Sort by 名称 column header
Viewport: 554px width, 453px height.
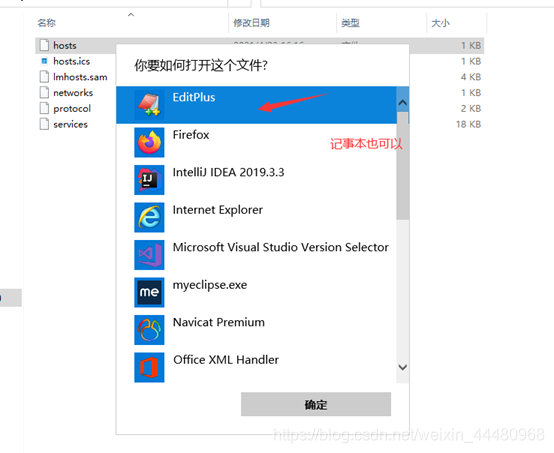point(47,23)
